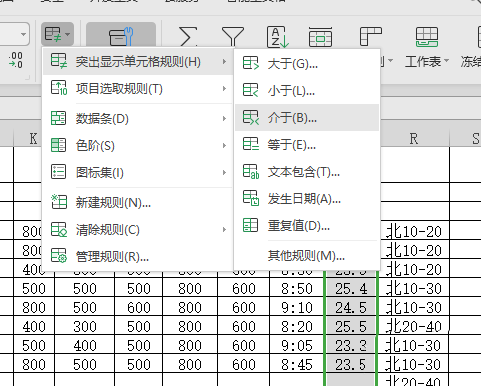
Task: Click the decrease decimal places icon
Action: 16,60
